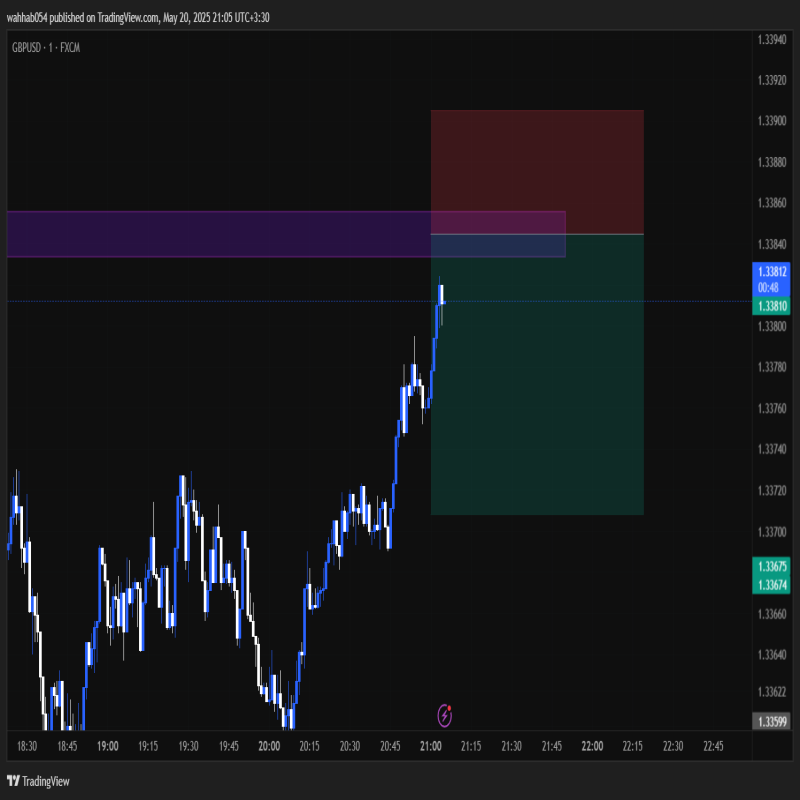Click the 1.33622 price scale value

(771, 692)
